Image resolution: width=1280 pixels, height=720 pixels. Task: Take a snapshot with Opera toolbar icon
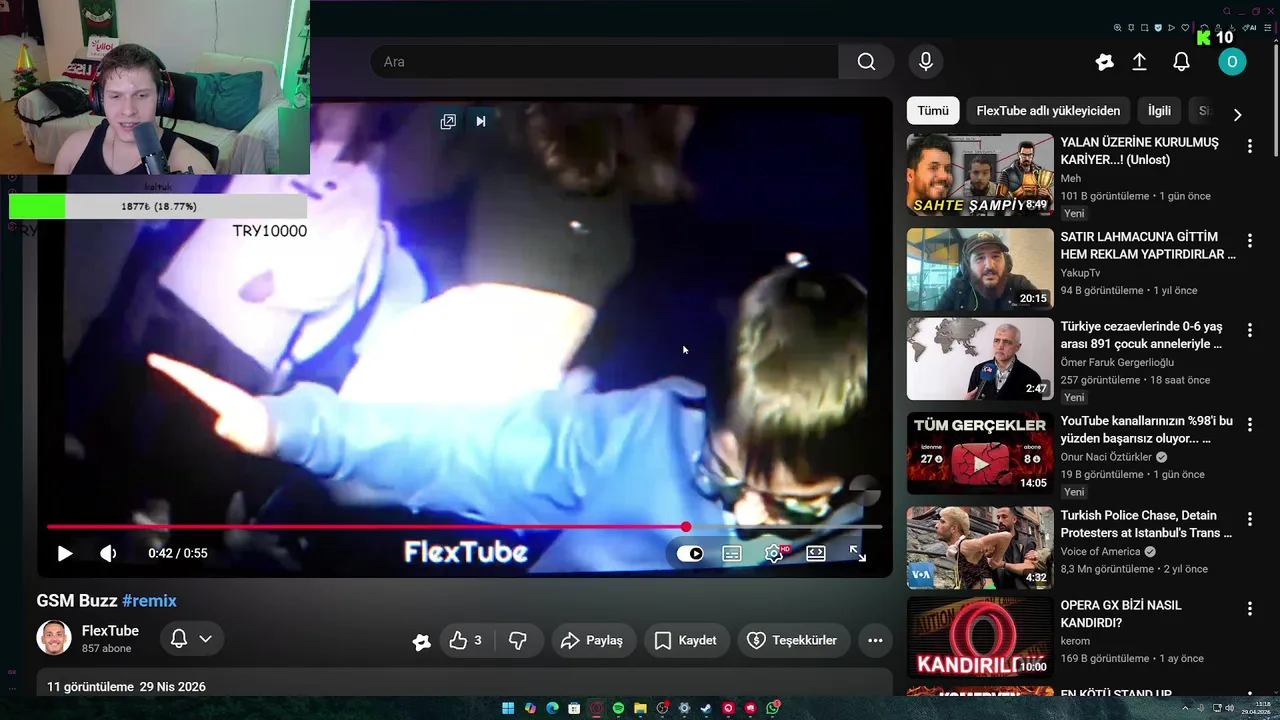coord(1144,28)
